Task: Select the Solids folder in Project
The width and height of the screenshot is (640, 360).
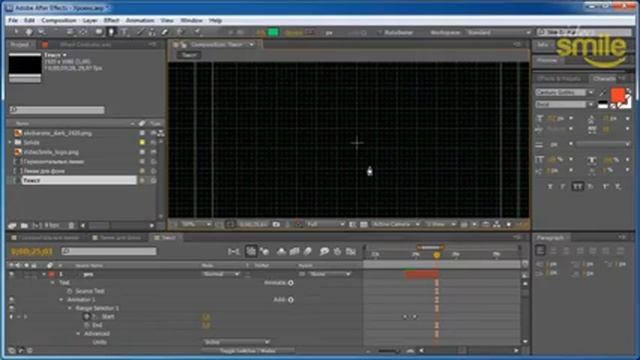Action: tap(31, 142)
